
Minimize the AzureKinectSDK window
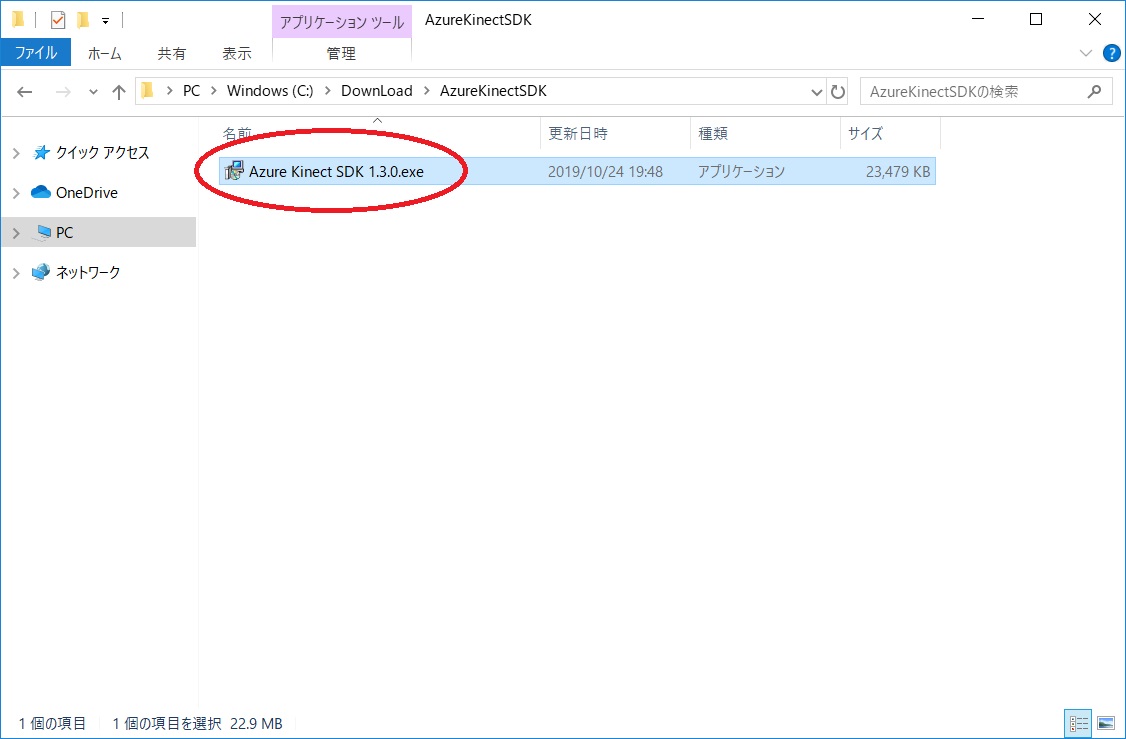pyautogui.click(x=977, y=20)
